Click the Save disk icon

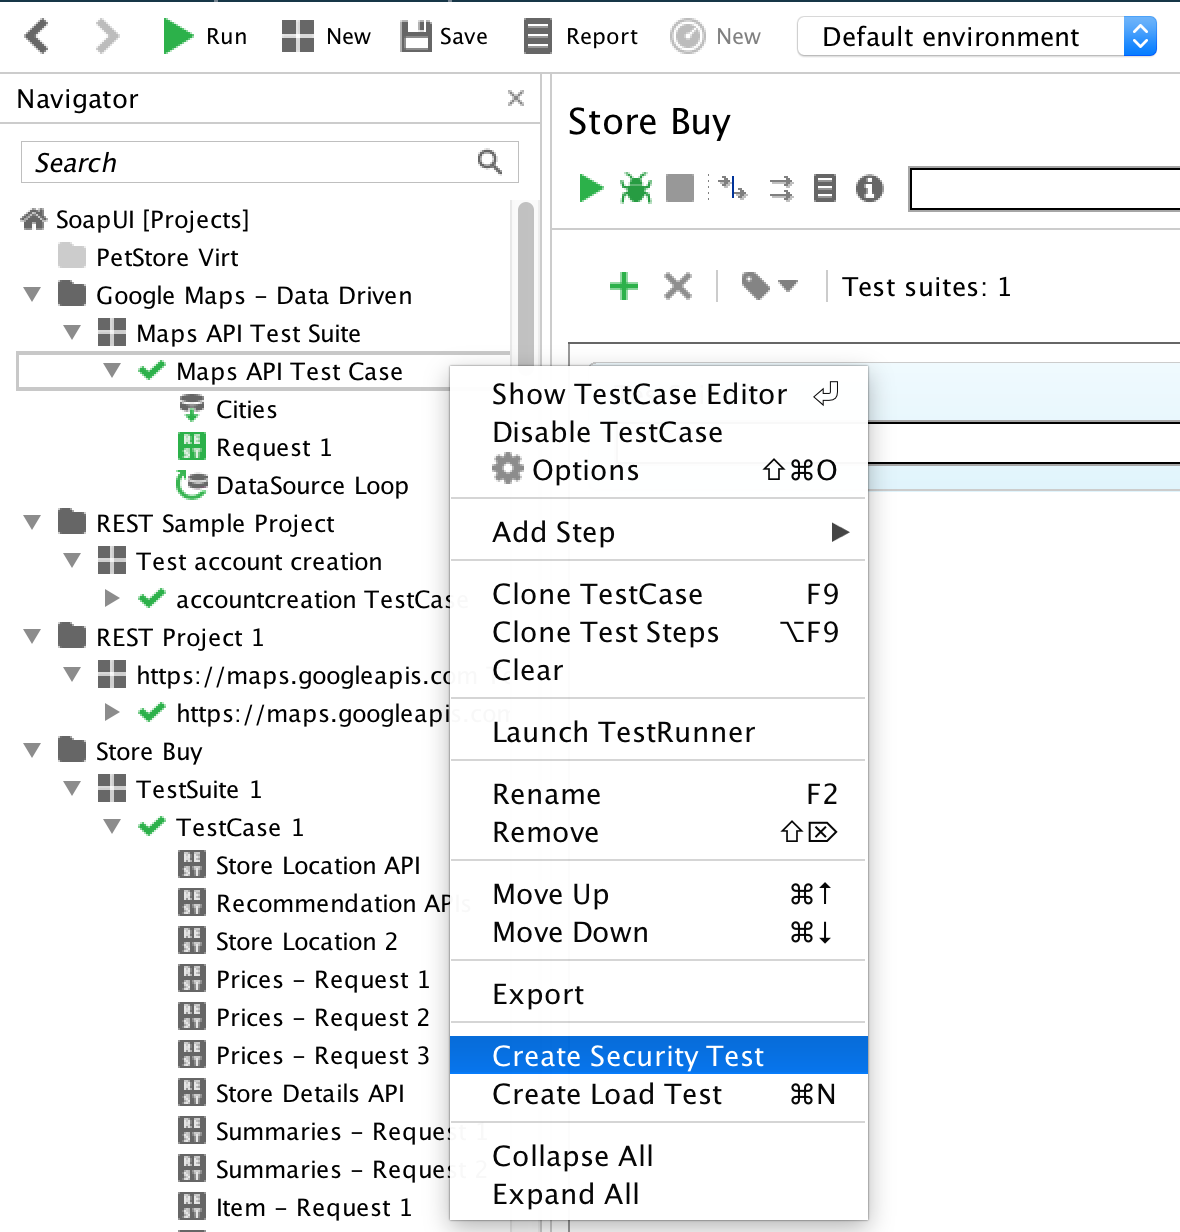point(415,37)
